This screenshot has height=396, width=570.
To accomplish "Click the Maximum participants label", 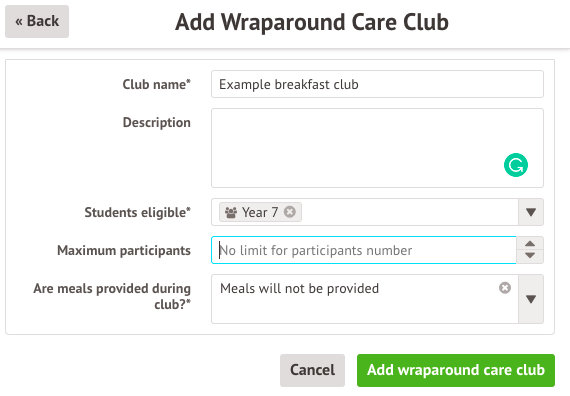I will tap(124, 251).
